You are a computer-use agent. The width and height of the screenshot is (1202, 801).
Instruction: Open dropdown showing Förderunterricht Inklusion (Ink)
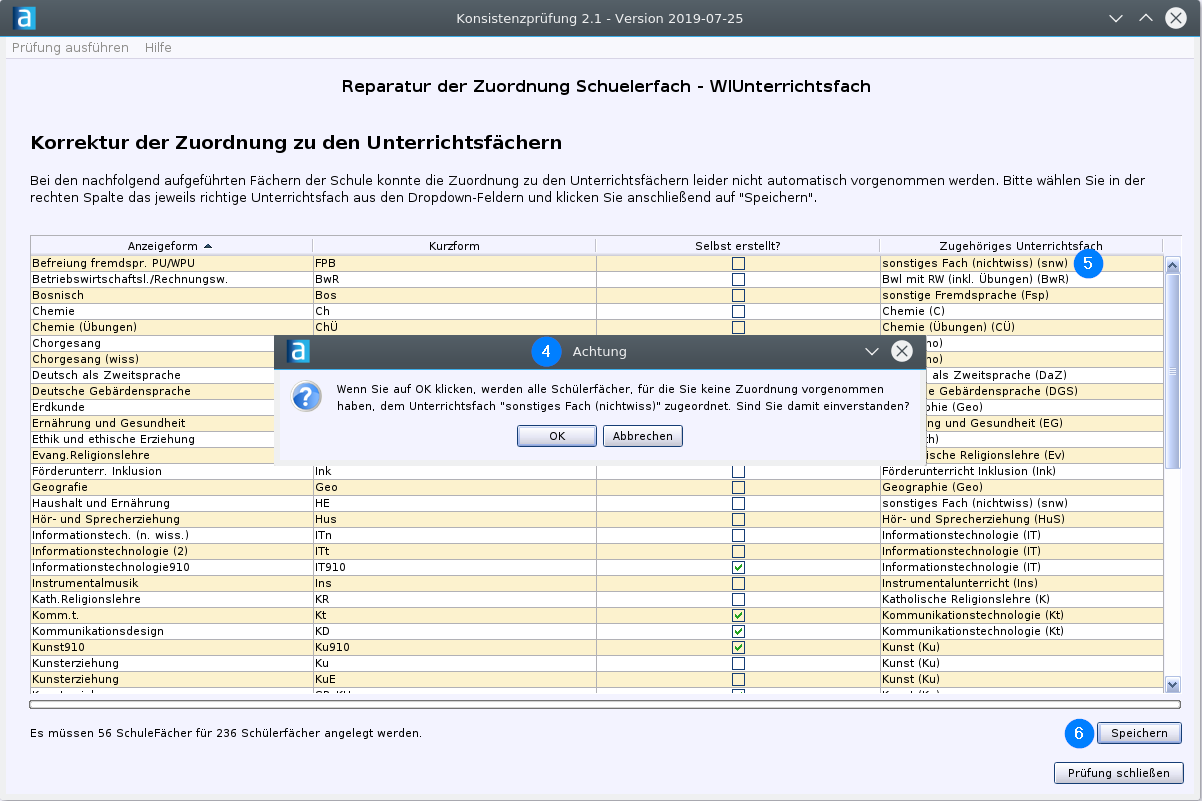pos(1021,471)
